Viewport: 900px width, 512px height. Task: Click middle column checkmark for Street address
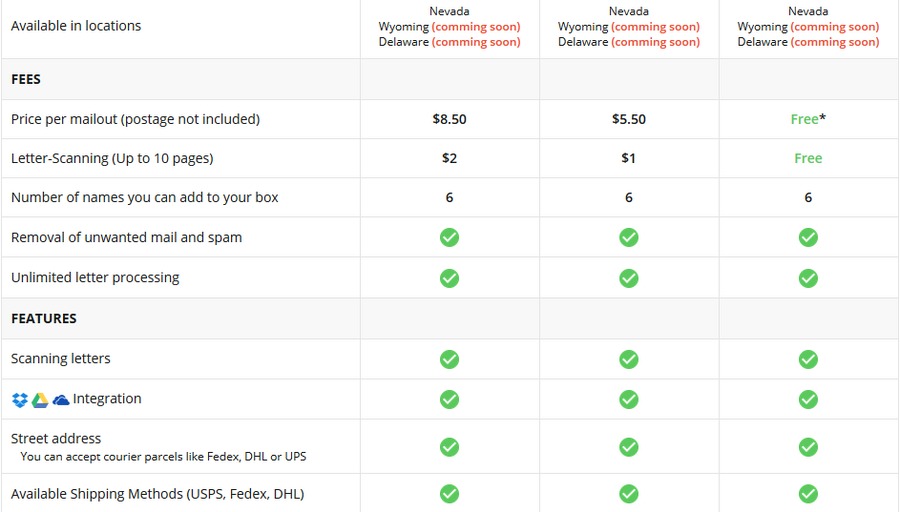tap(629, 447)
